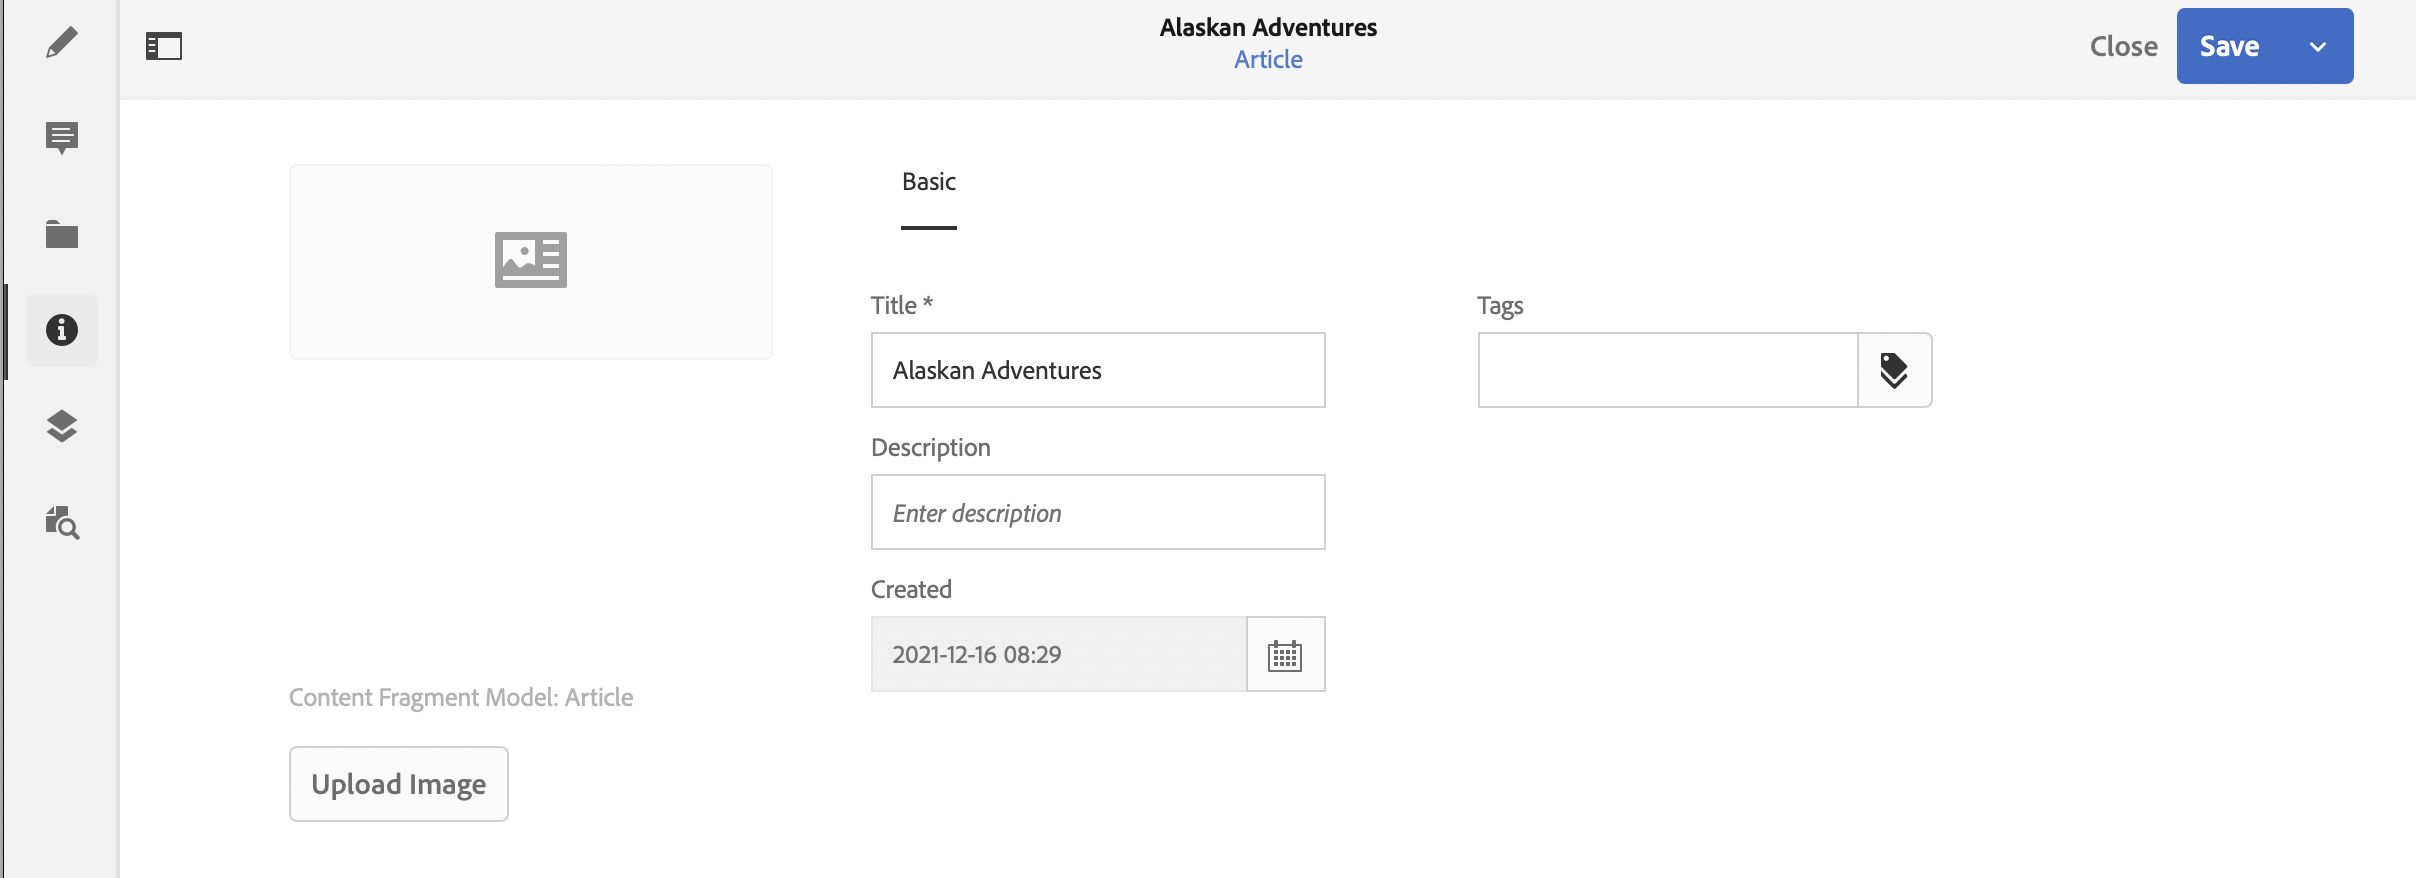Open the pencil edit icon in sidebar
Screen dimensions: 2416x878
pos(62,43)
